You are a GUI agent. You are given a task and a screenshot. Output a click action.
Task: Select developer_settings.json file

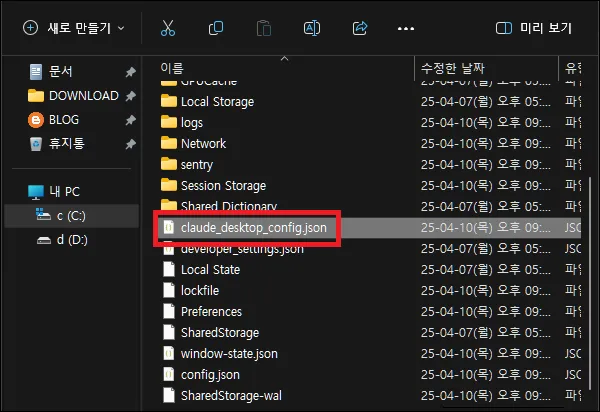pyautogui.click(x=242, y=249)
